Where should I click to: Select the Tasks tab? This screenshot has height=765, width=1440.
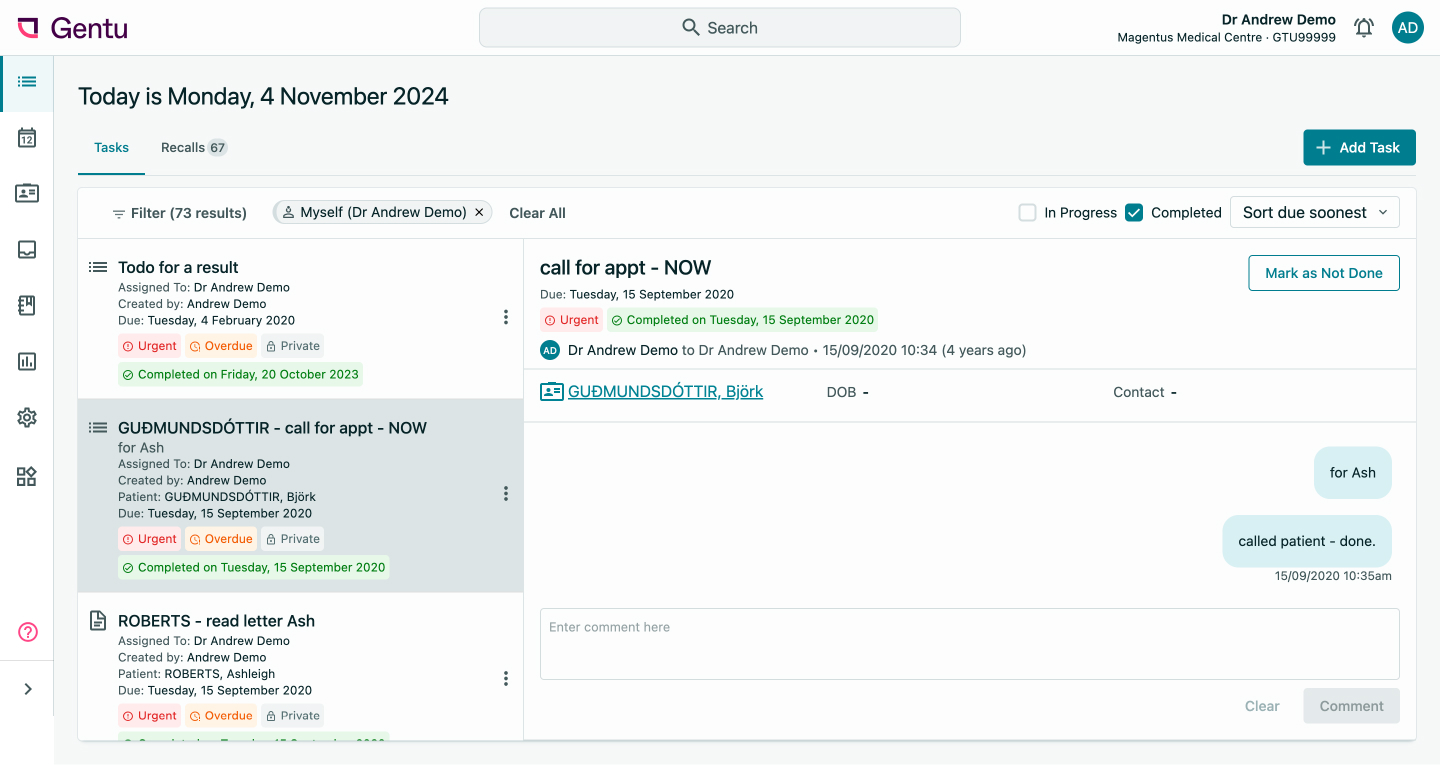(x=111, y=147)
